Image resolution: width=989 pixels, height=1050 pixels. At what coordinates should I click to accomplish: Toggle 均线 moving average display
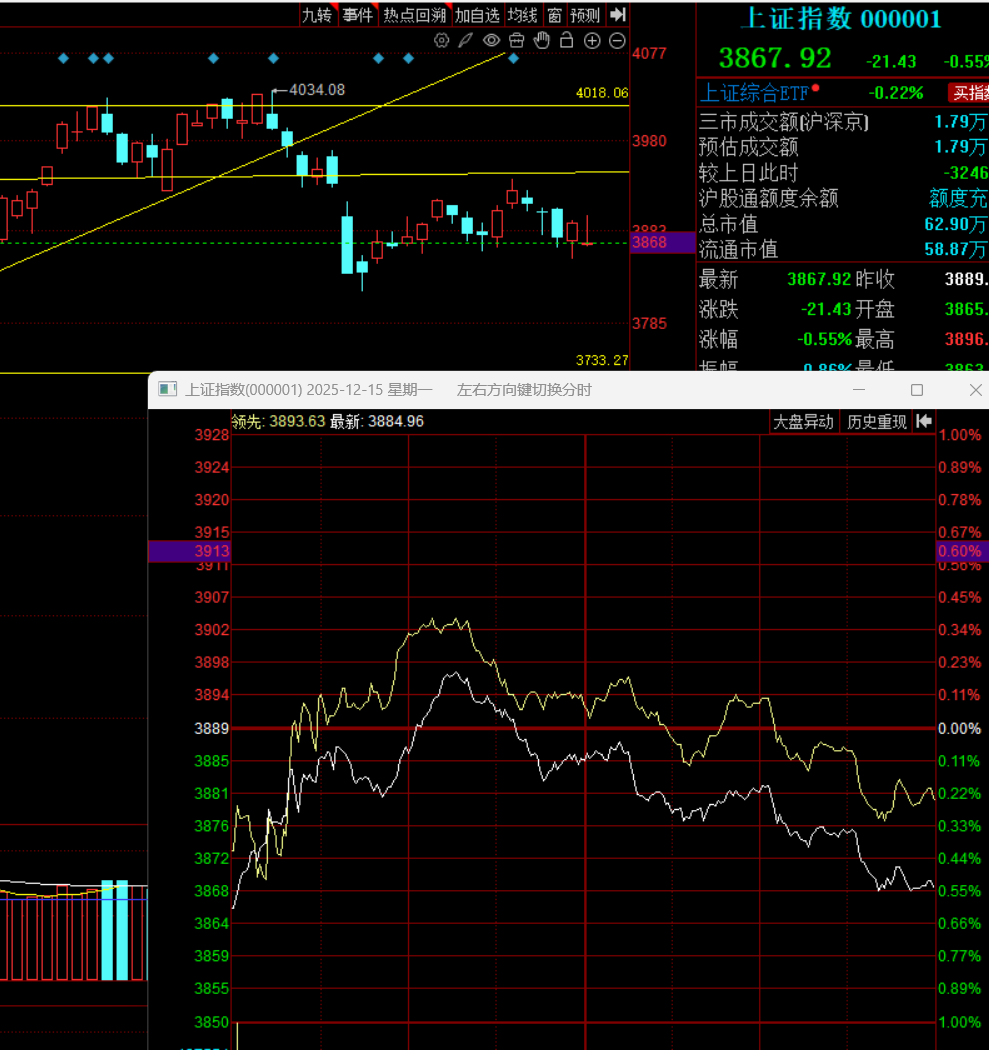522,15
